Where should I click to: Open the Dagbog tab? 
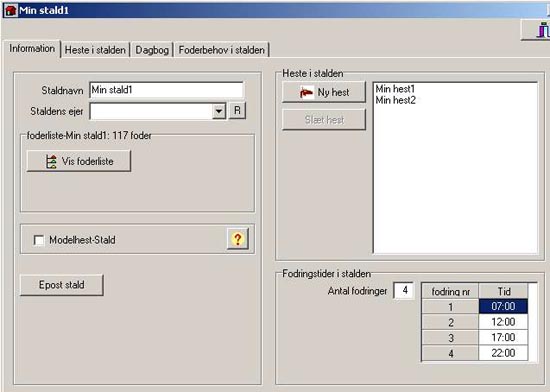point(152,50)
